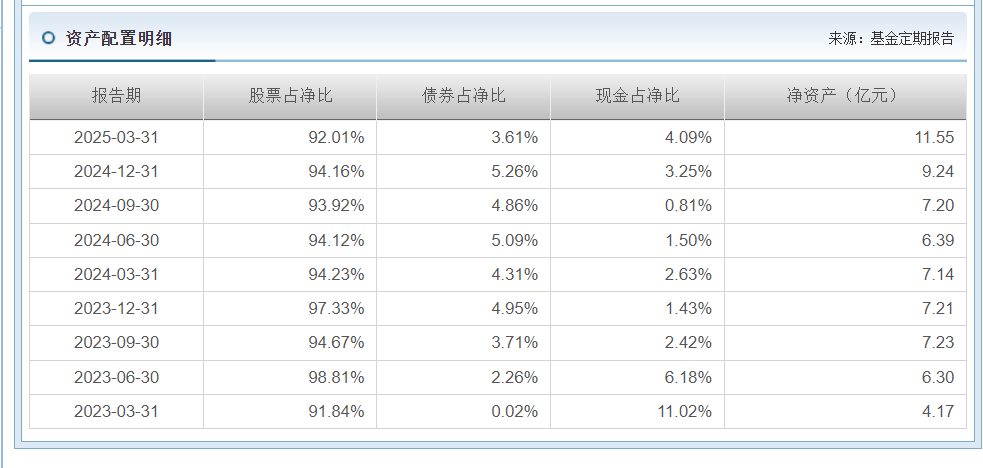The image size is (983, 468).
Task: Select the 2025-03-31 report date cell
Action: tap(116, 137)
